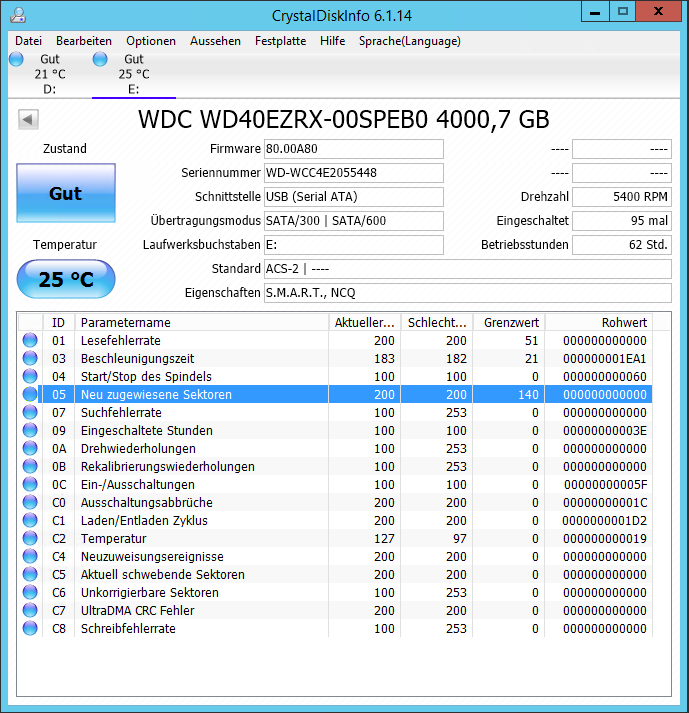The width and height of the screenshot is (689, 713).
Task: Click the Grenzwert value 140
Action: 528,395
